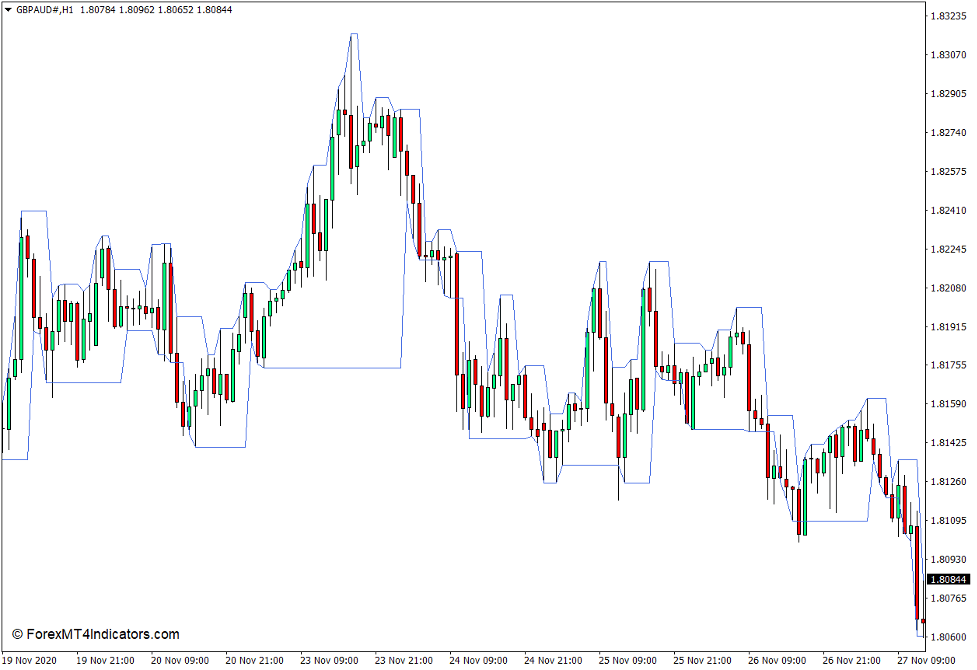Click the highest peak of the blue channel line
The image size is (977, 670).
pos(353,35)
